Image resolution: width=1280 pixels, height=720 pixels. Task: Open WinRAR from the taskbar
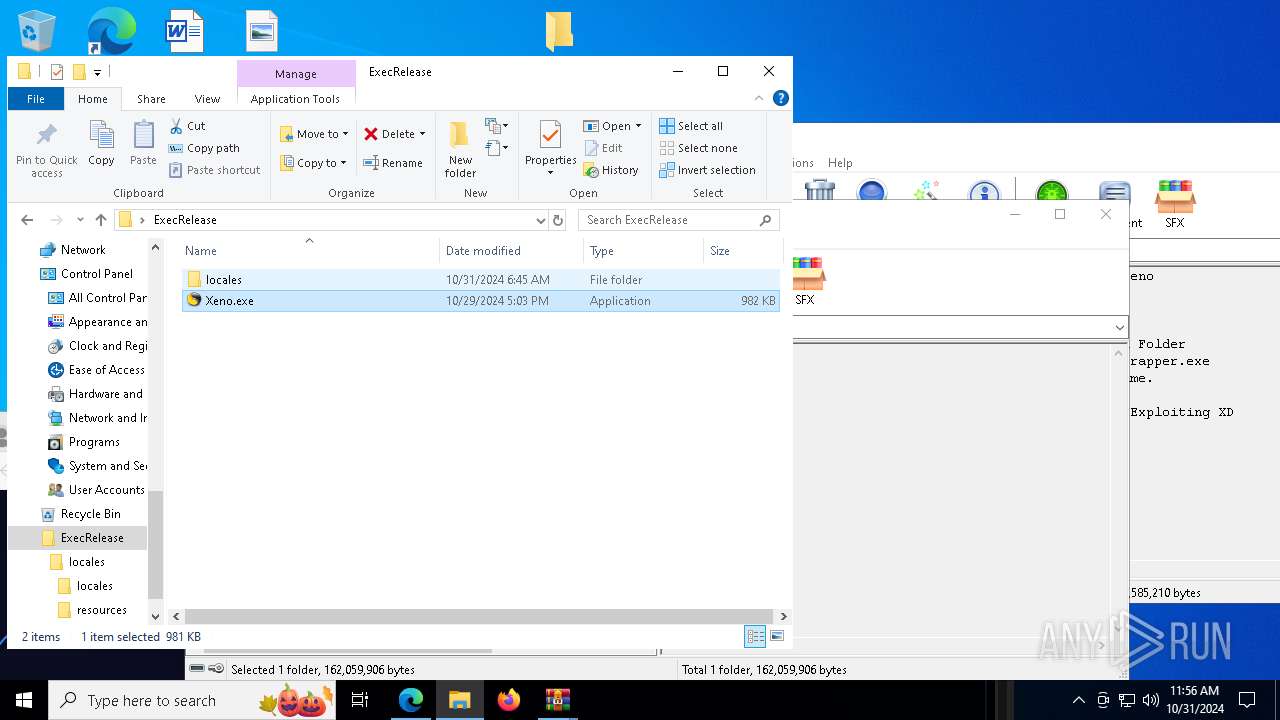point(557,700)
